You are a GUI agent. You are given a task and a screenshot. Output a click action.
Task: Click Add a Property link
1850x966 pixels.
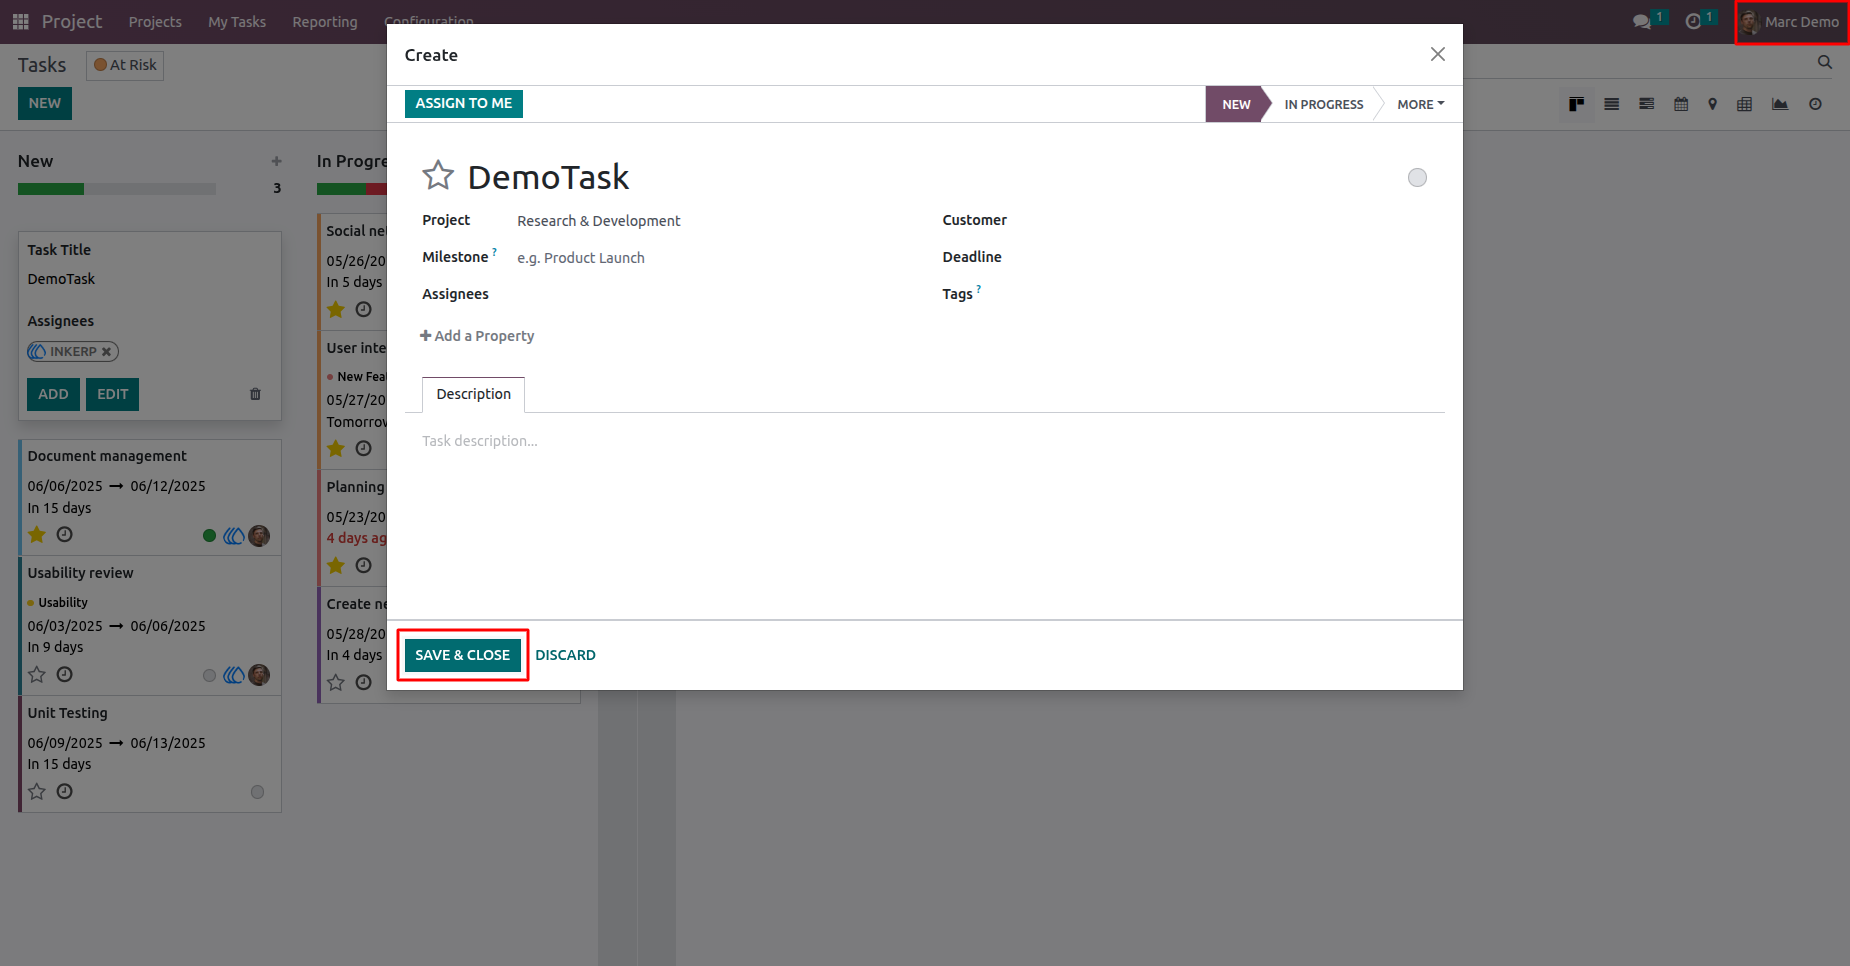[477, 336]
